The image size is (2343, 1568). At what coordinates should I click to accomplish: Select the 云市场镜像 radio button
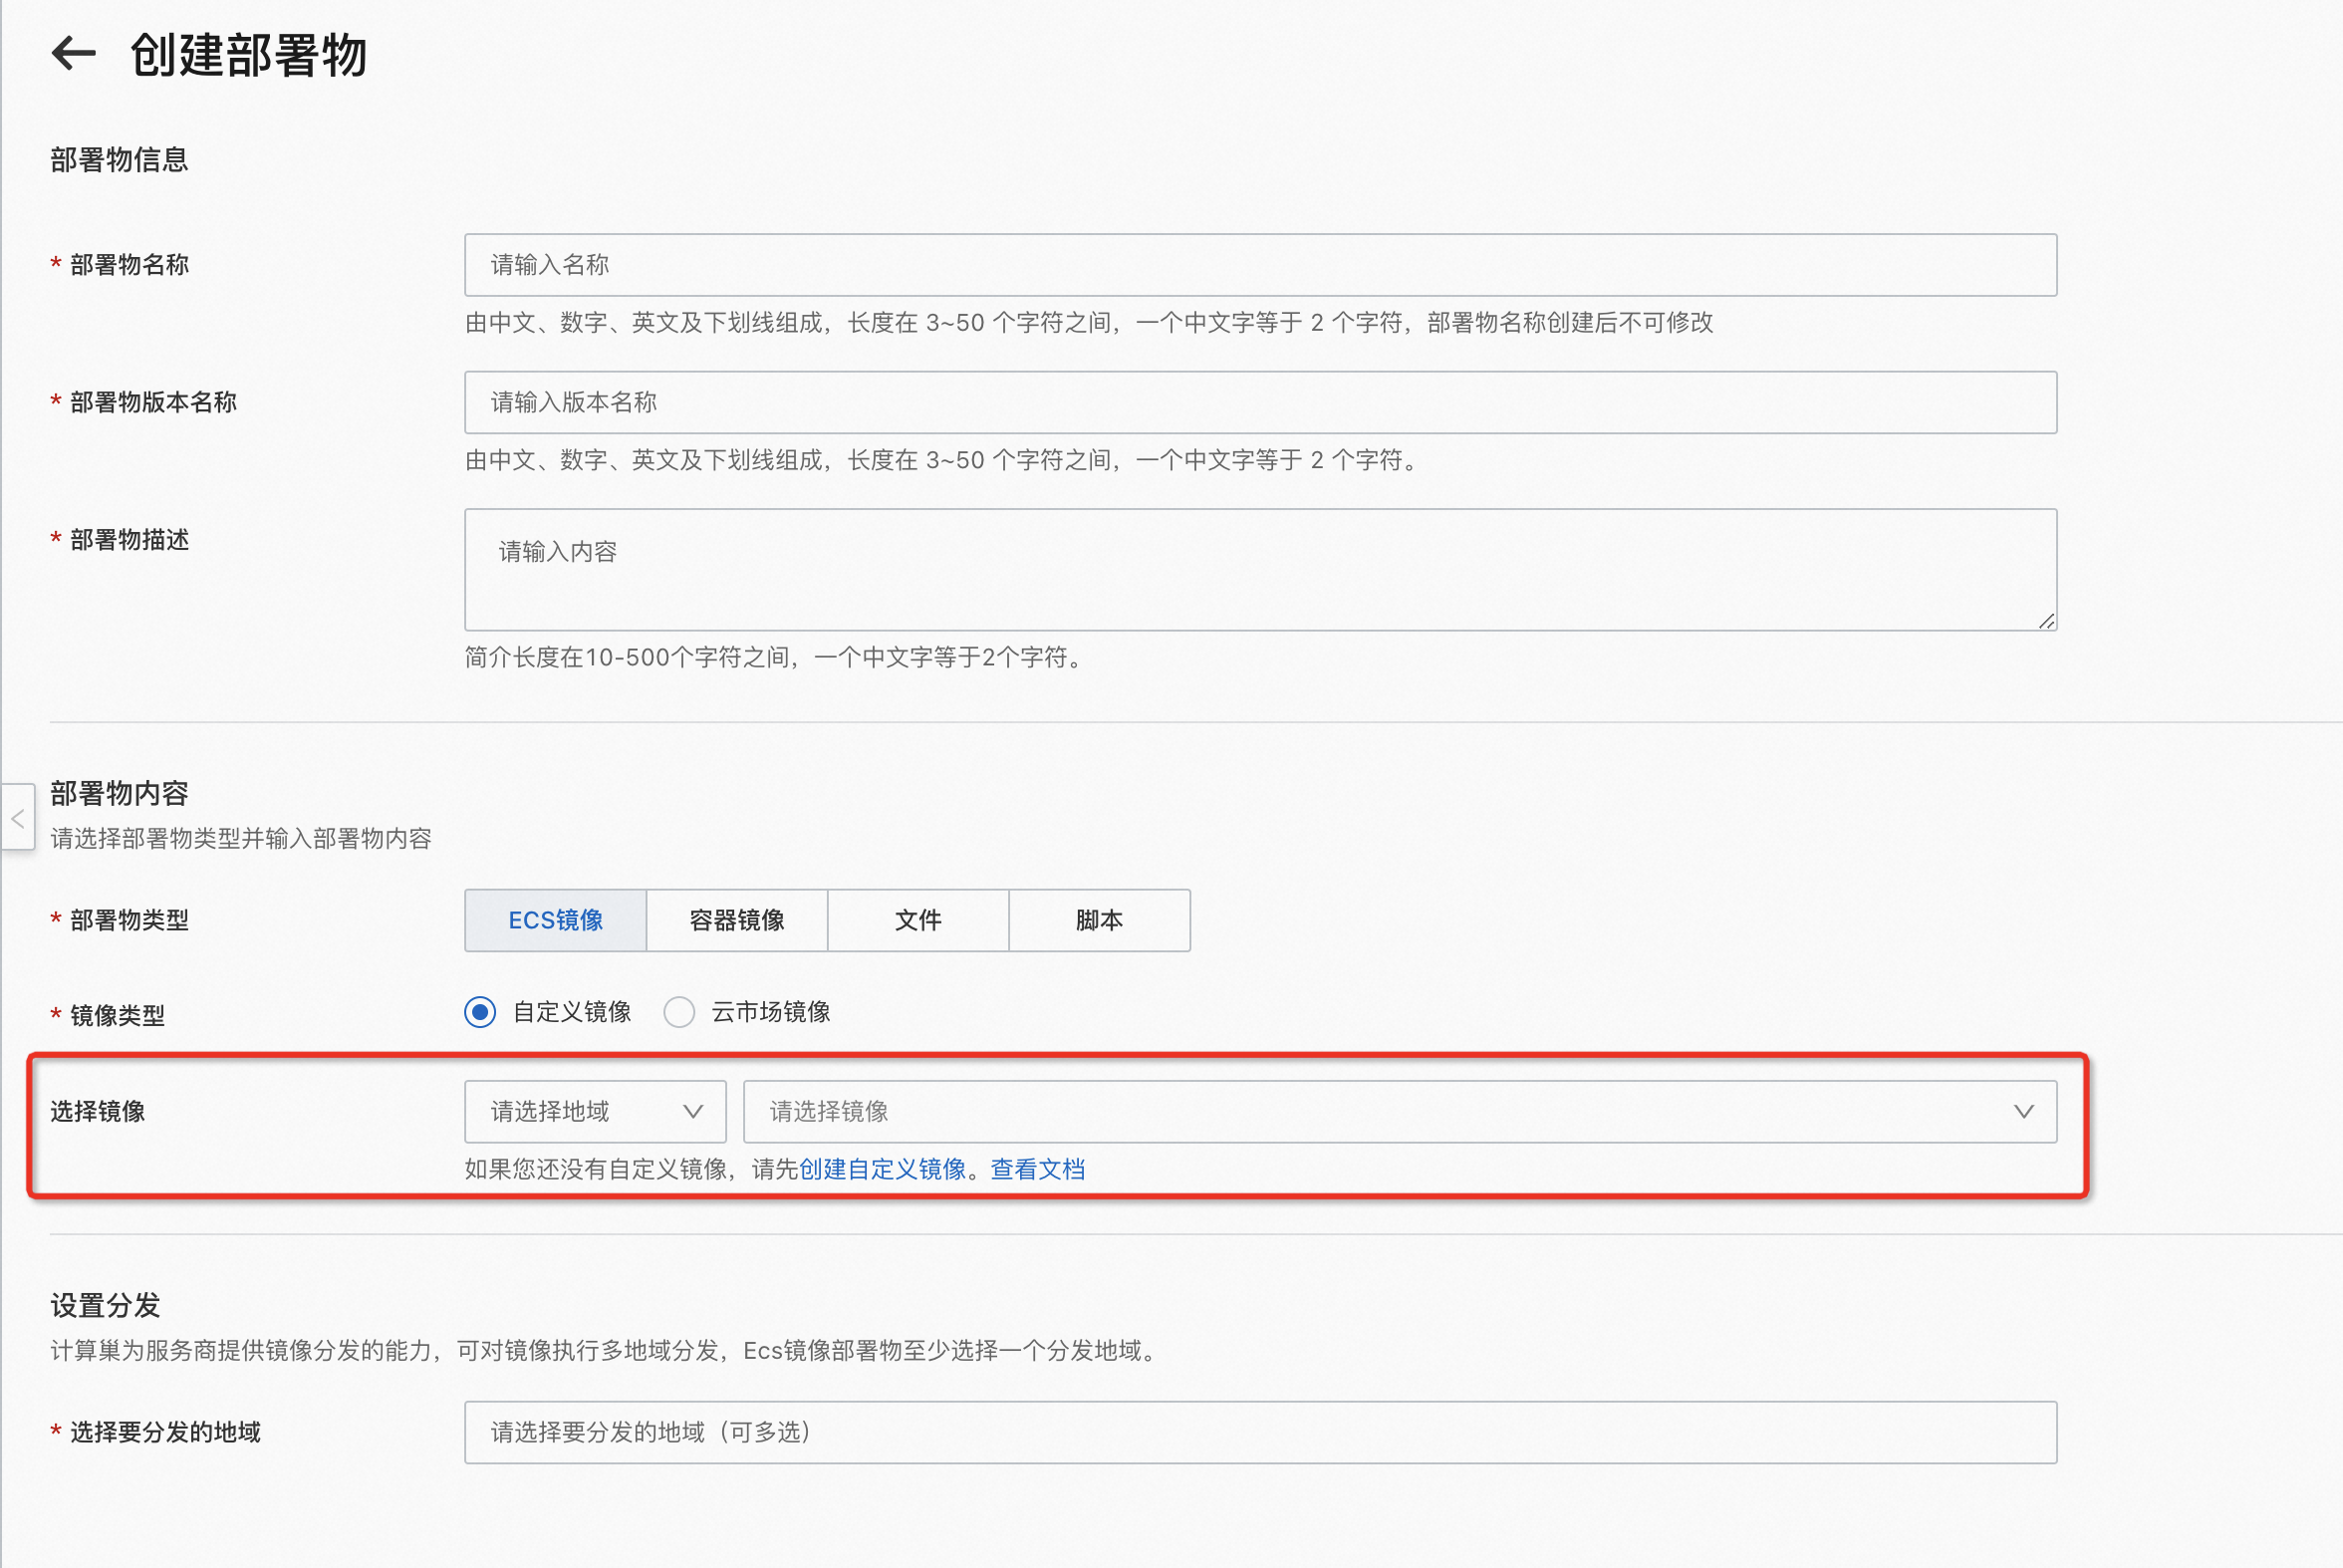click(679, 1012)
